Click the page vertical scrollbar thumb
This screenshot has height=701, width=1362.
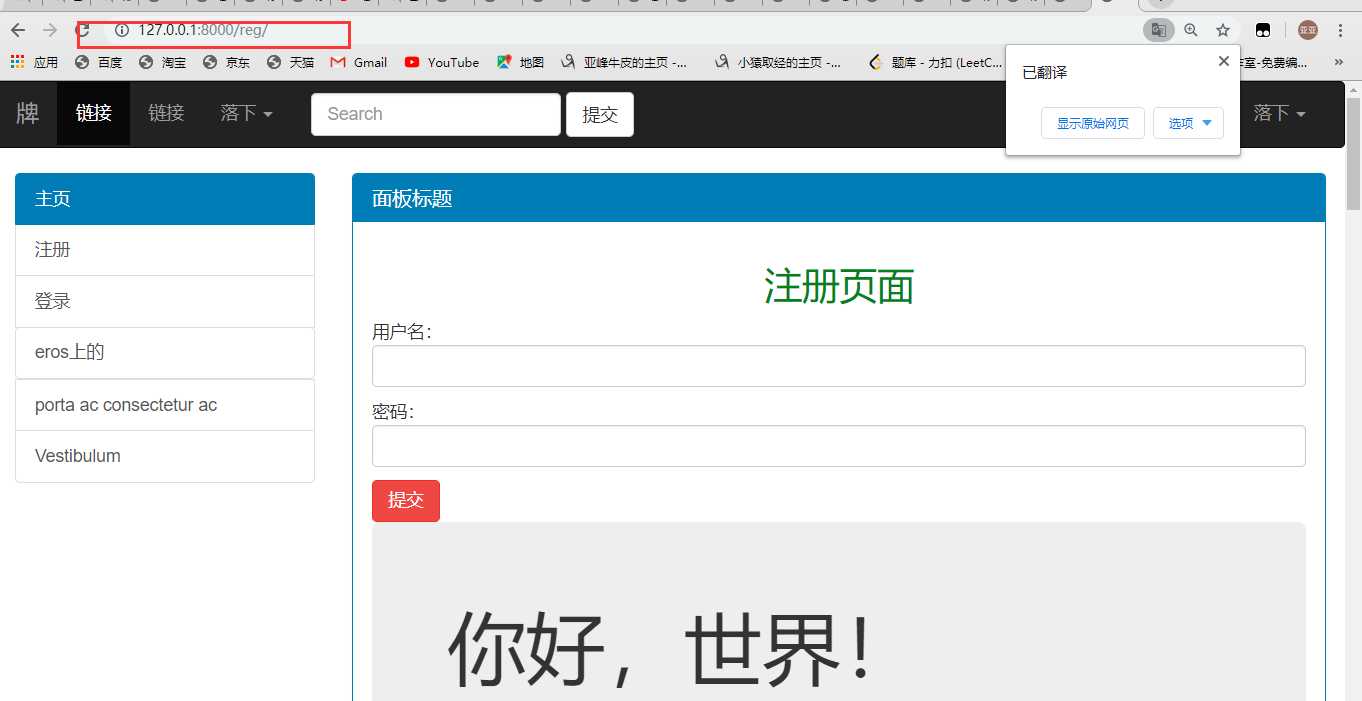1353,153
